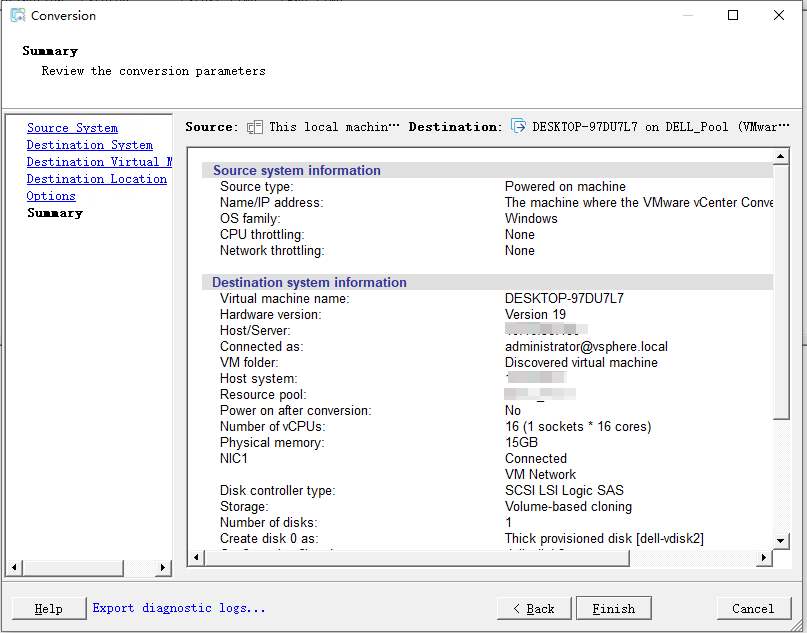Go to the Options step
This screenshot has height=633, width=807.
(51, 196)
